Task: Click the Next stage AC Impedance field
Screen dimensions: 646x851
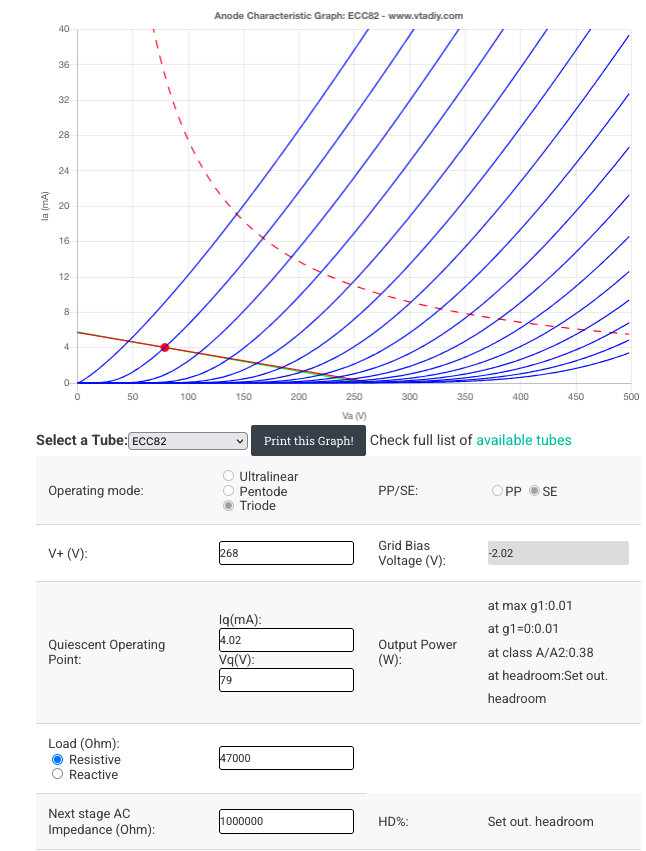Action: click(x=286, y=821)
